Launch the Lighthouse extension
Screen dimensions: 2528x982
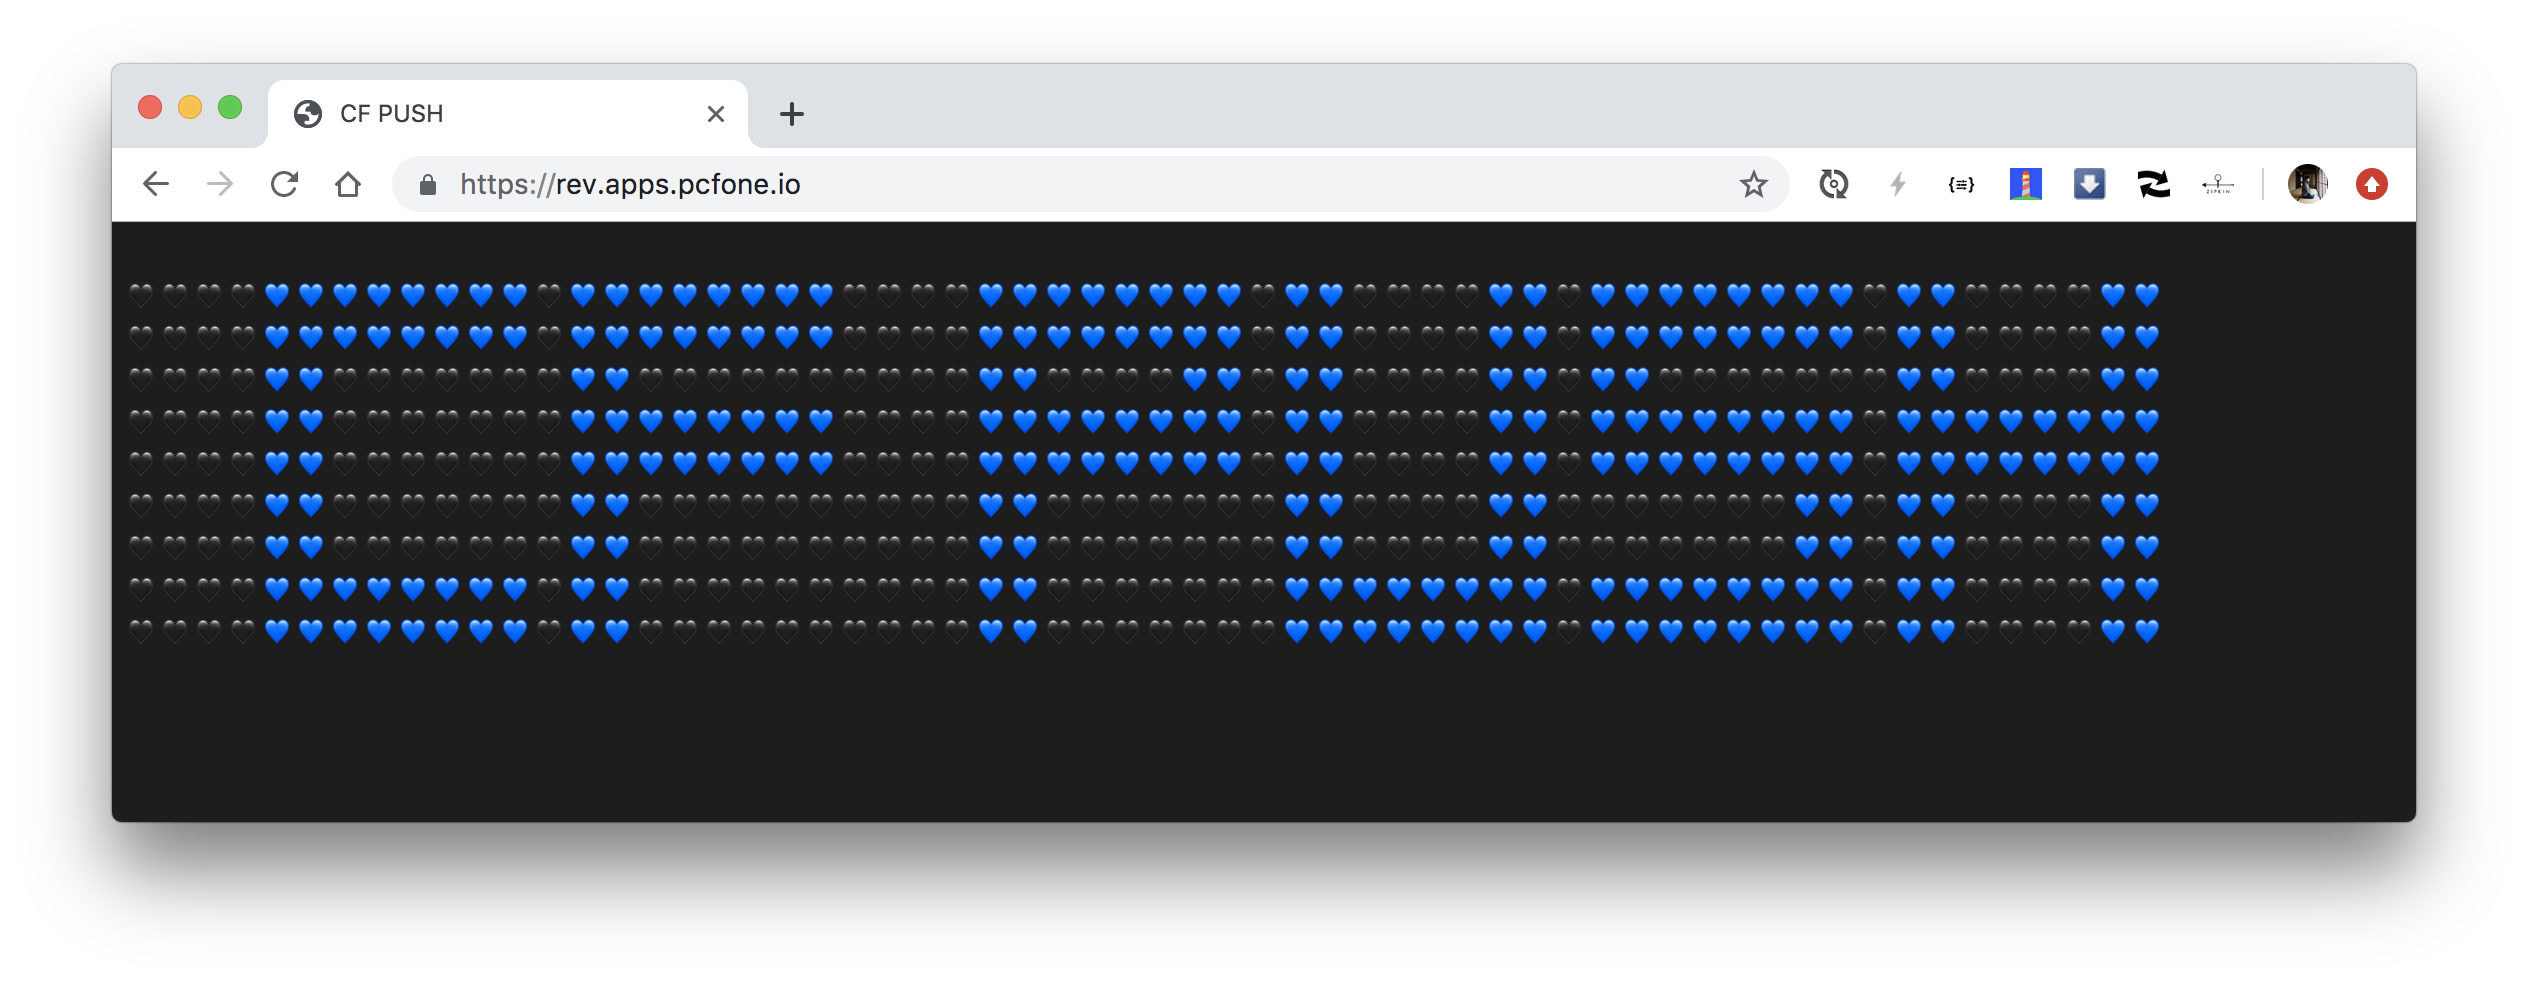pyautogui.click(x=2026, y=184)
